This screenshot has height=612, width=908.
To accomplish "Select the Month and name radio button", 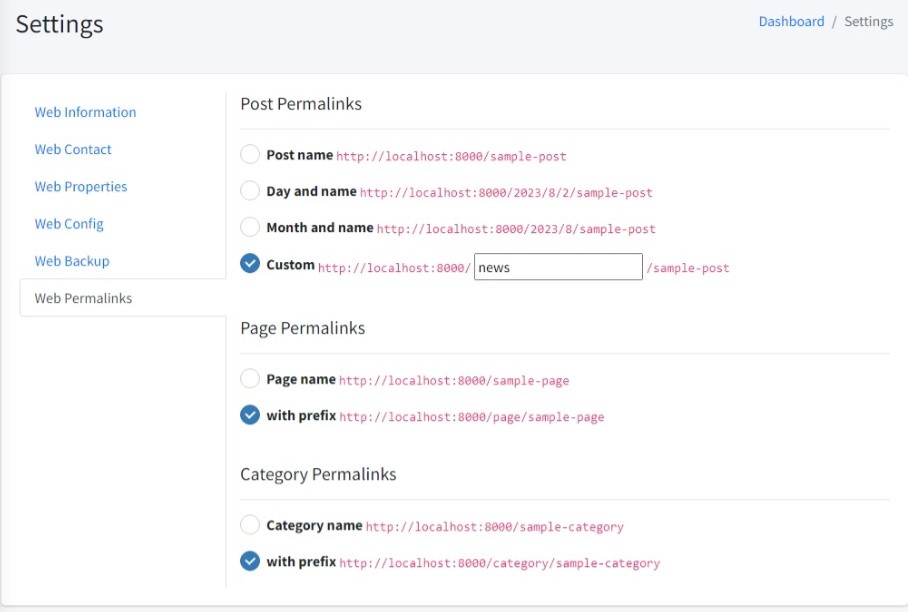I will tap(250, 228).
